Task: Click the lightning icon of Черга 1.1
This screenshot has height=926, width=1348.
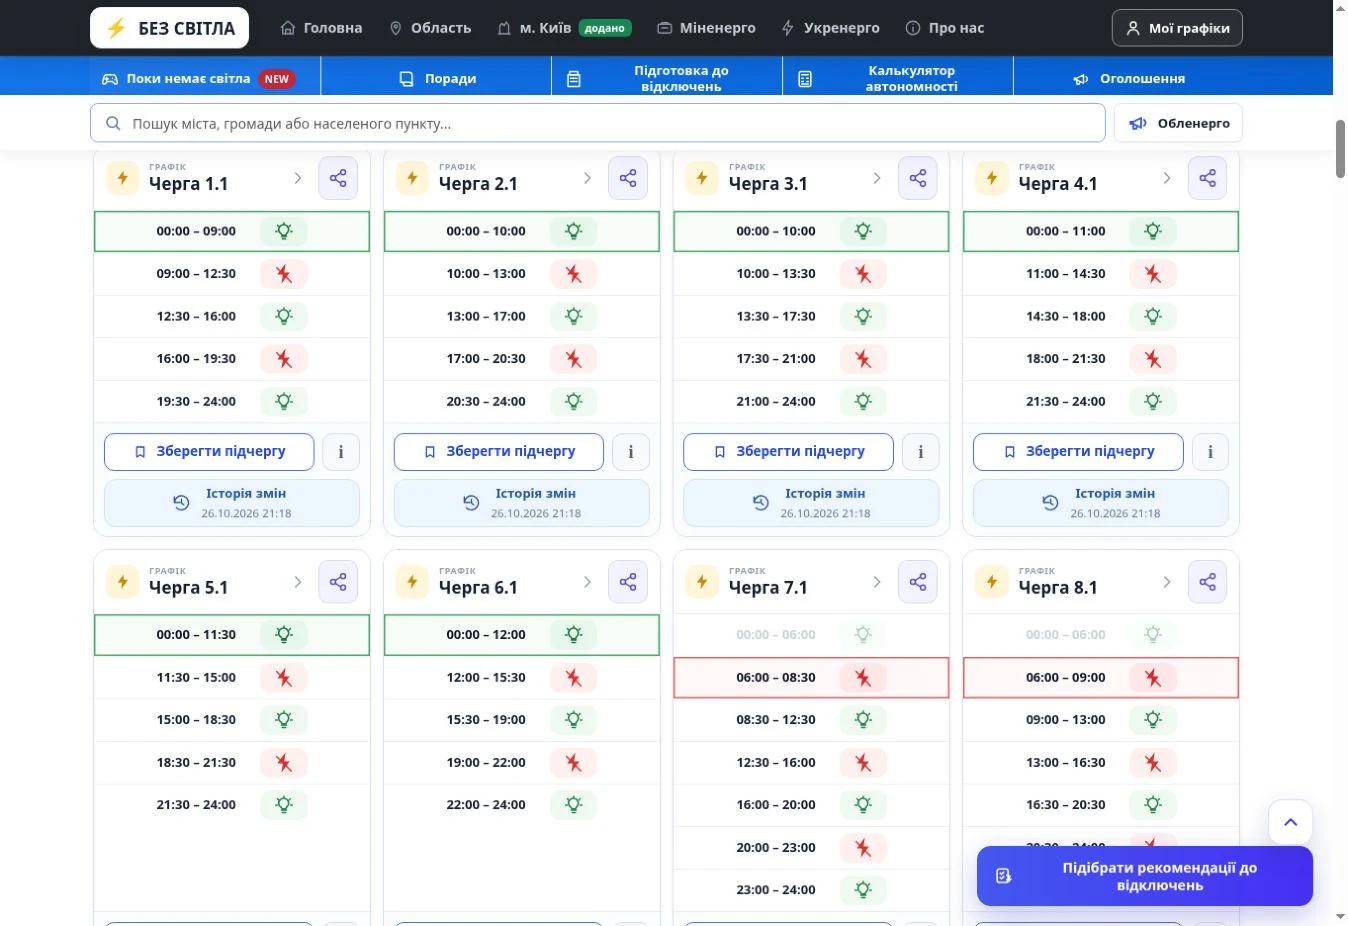Action: pos(123,178)
